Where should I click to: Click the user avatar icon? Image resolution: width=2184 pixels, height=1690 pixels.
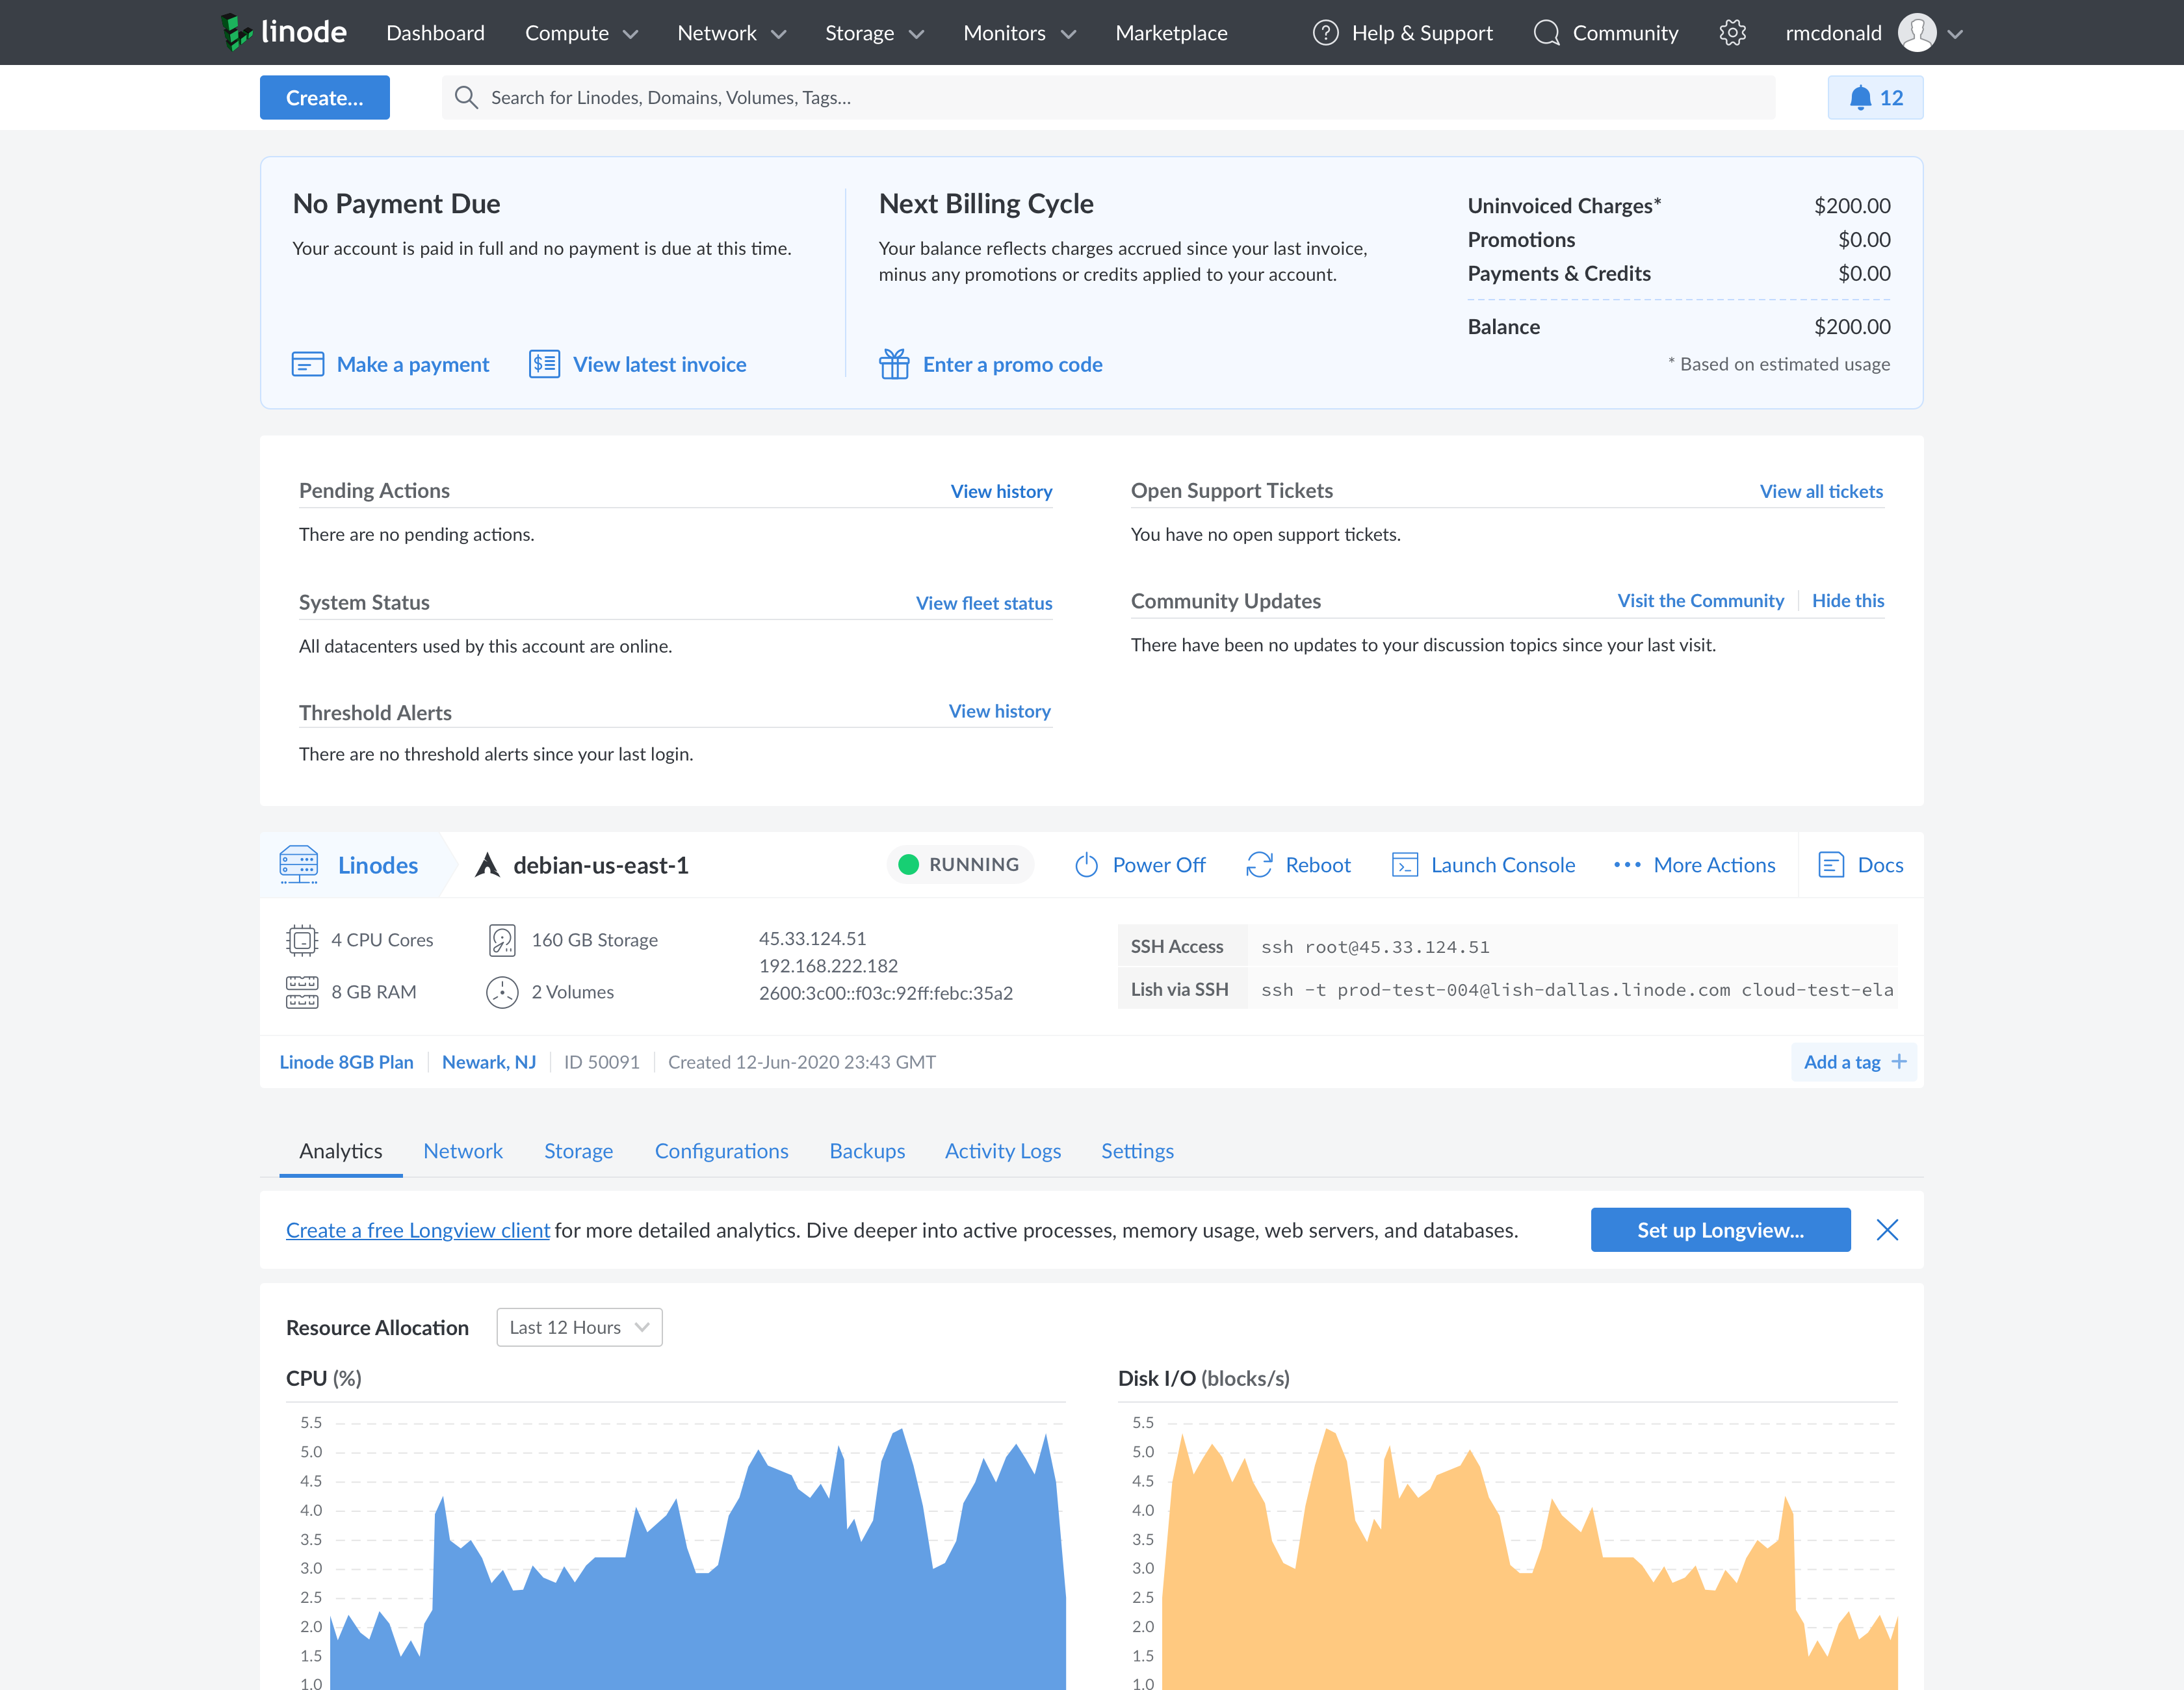[x=1916, y=33]
